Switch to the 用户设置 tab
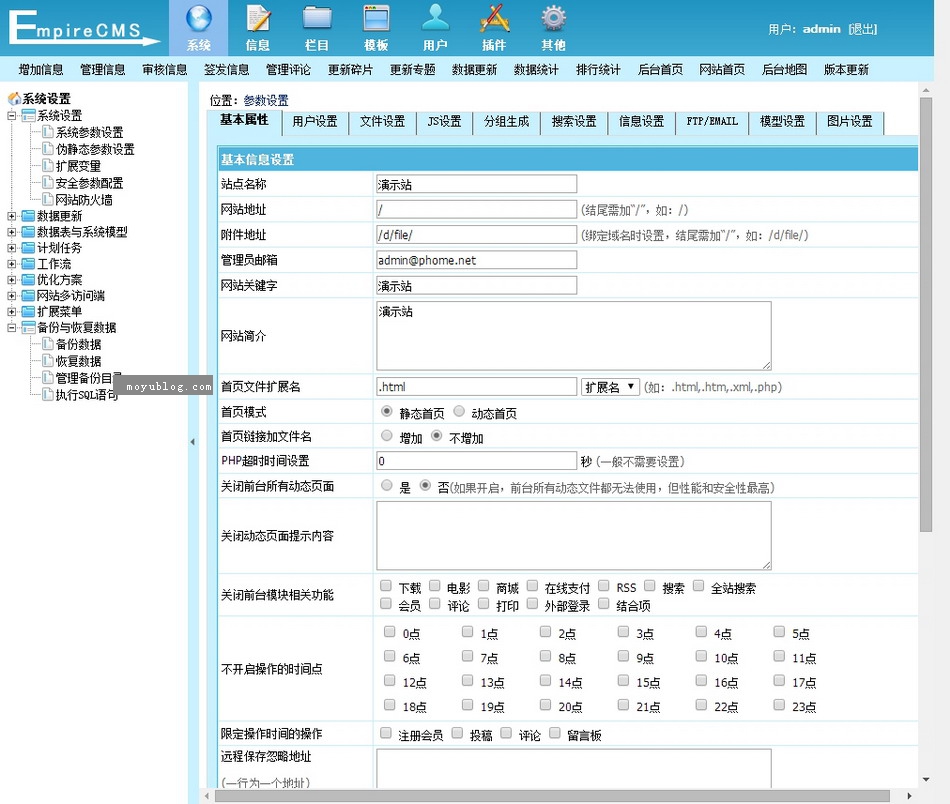 [x=315, y=122]
